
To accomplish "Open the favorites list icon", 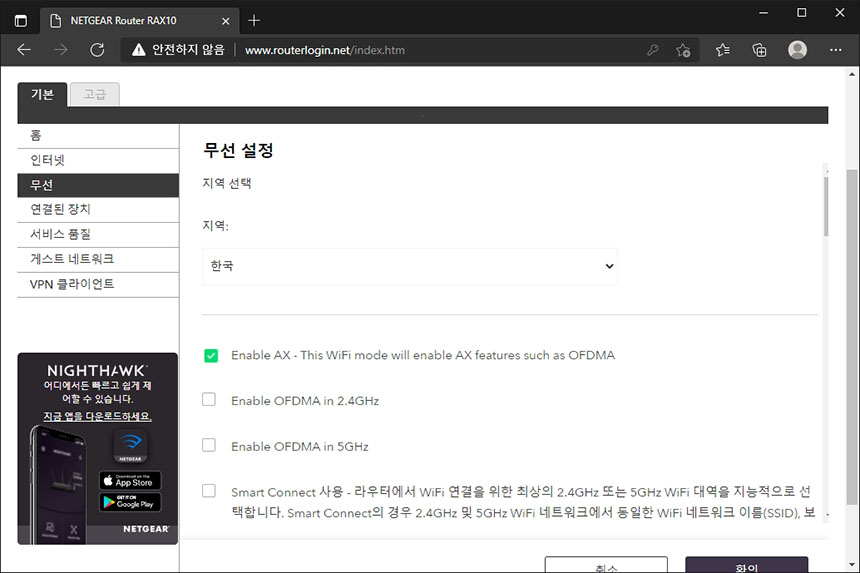I will 722,50.
